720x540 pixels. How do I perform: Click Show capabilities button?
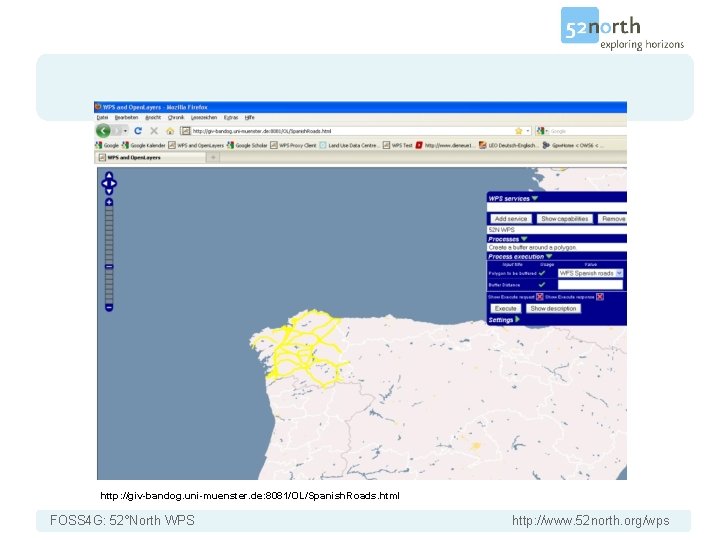(x=564, y=219)
